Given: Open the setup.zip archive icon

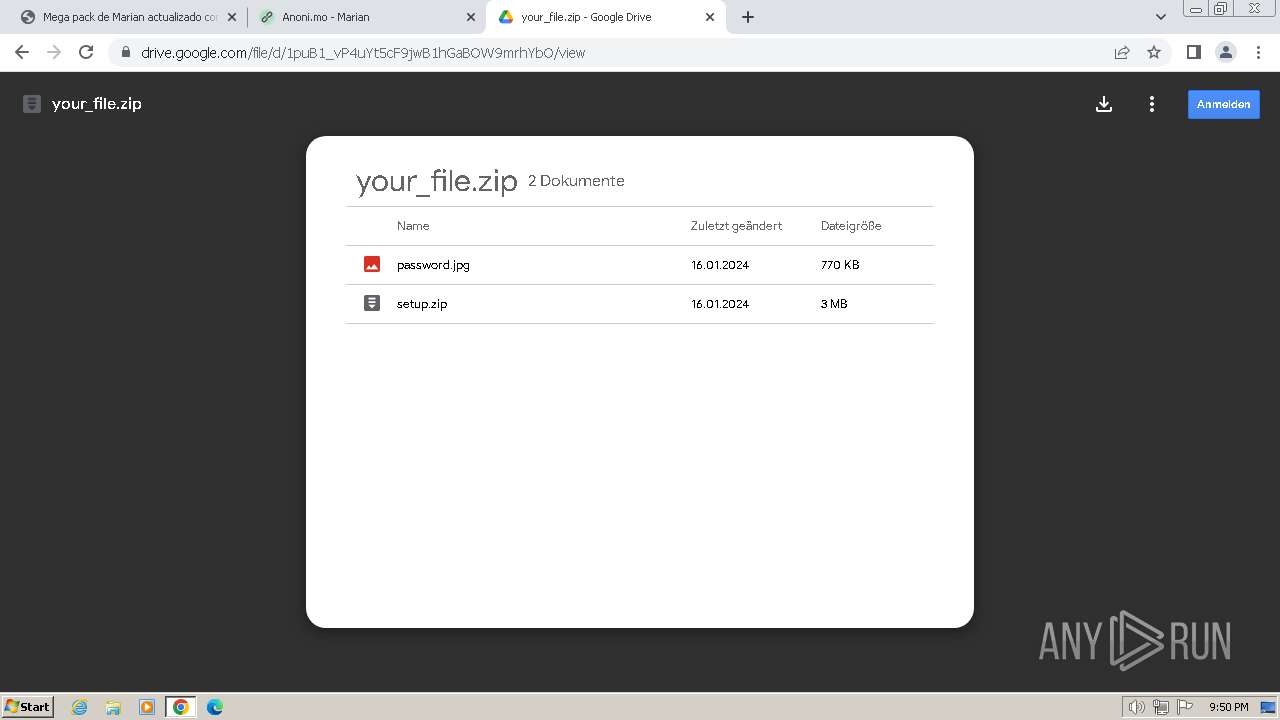Looking at the screenshot, I should 372,303.
